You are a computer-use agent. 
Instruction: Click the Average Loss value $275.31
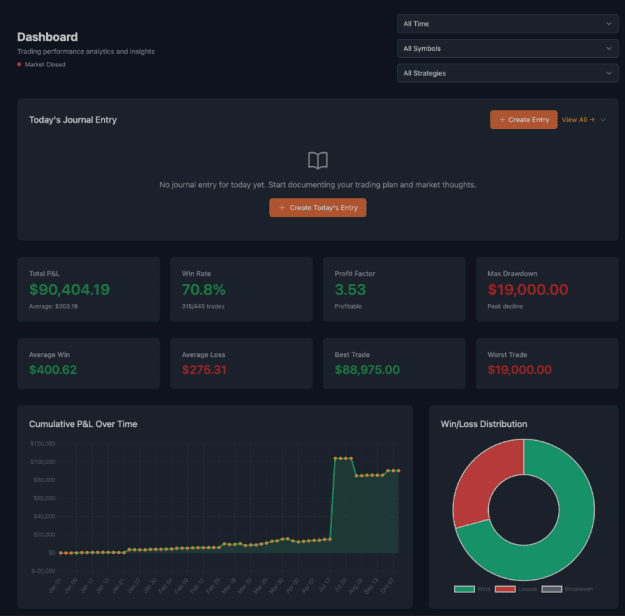point(204,370)
